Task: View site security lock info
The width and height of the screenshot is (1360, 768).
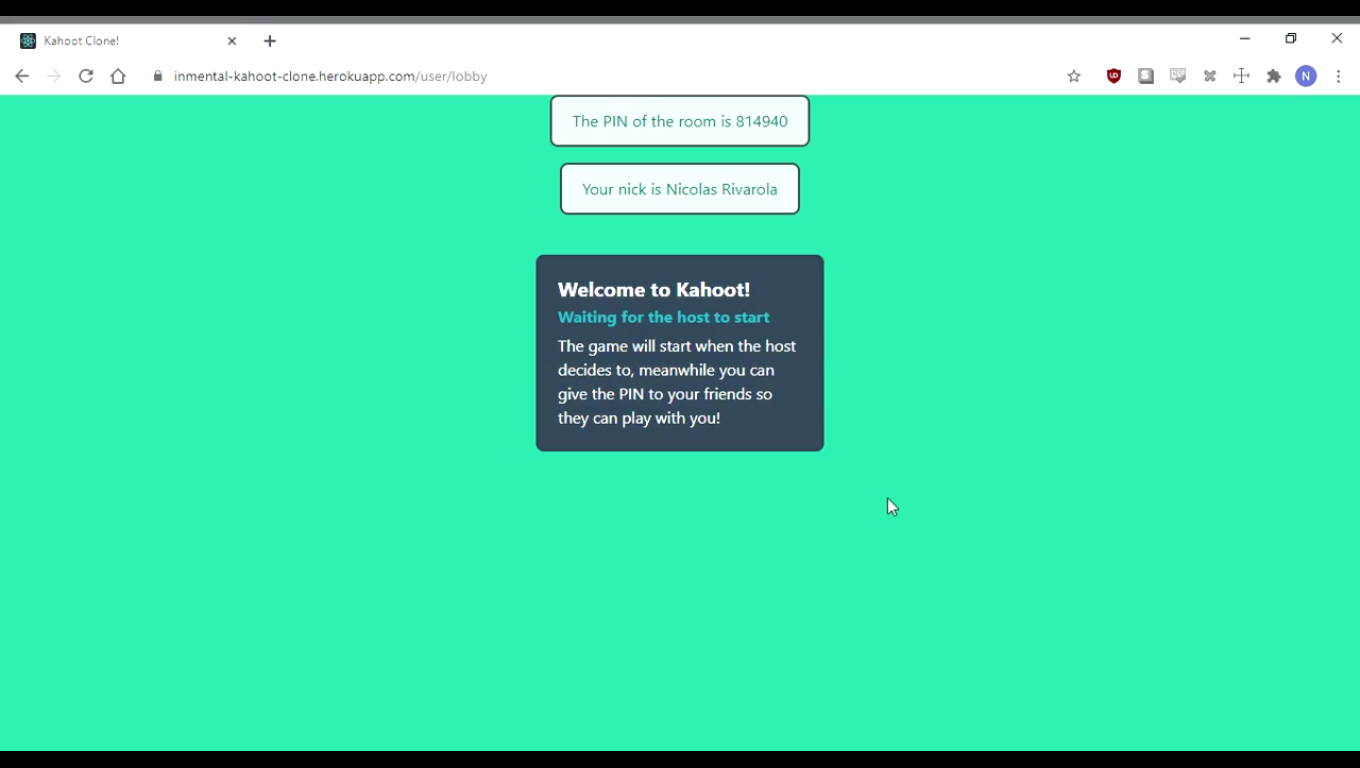Action: [158, 76]
